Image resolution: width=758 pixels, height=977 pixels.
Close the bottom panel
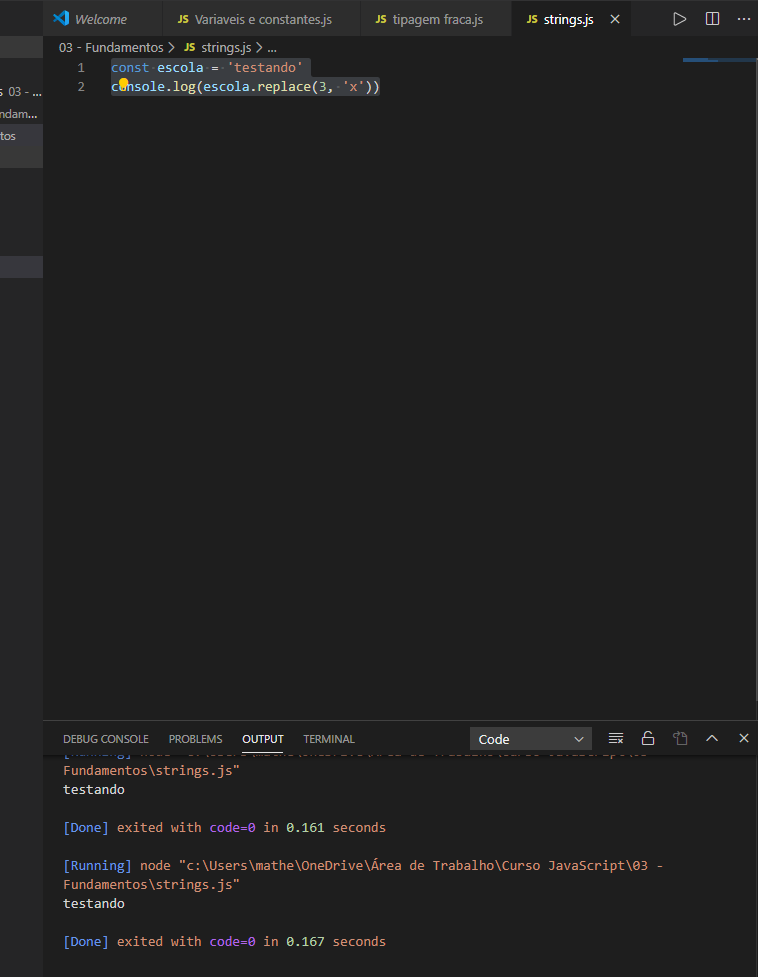744,739
